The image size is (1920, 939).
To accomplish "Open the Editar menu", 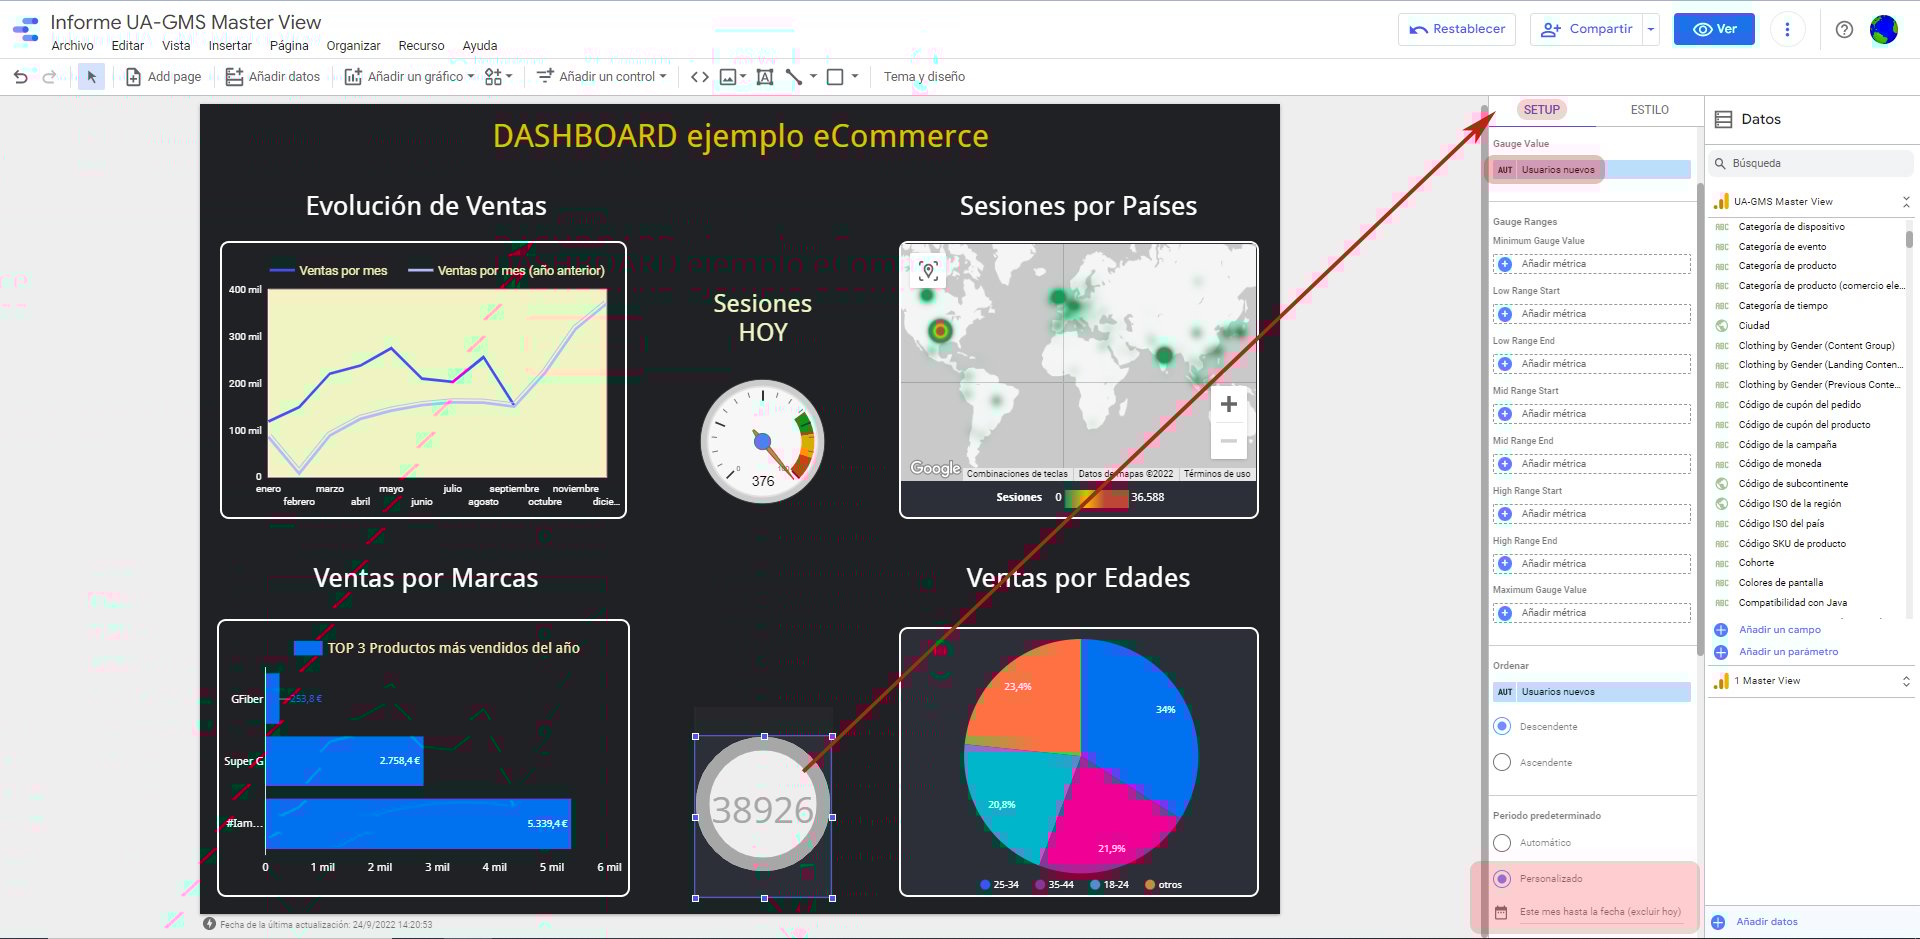I will tap(128, 46).
